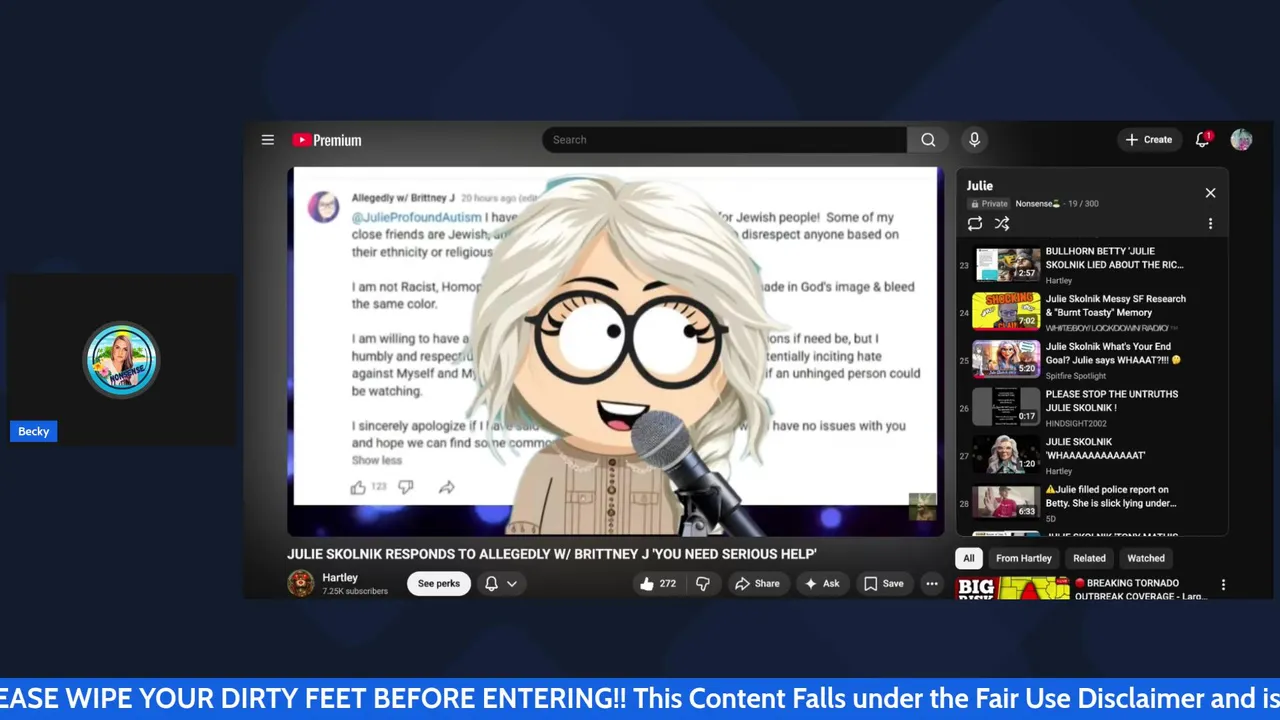
Task: Open more actions ellipsis under video
Action: tap(932, 584)
